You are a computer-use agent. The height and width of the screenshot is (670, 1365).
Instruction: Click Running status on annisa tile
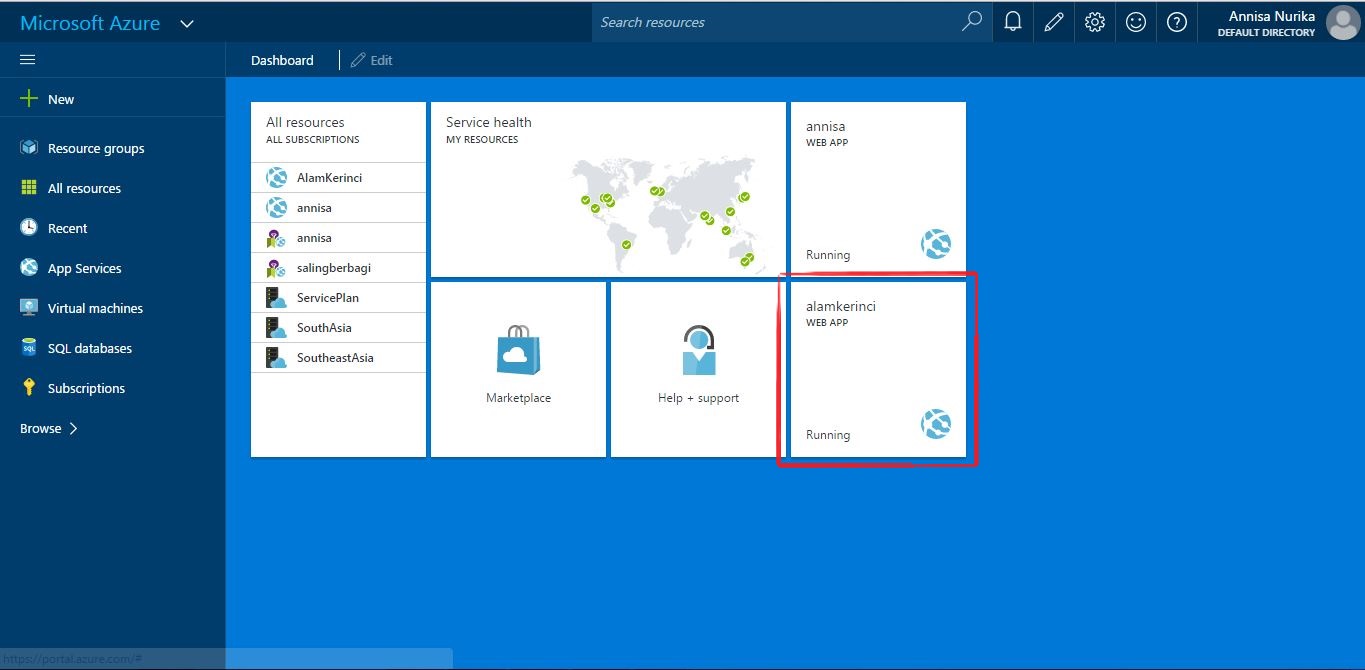828,255
